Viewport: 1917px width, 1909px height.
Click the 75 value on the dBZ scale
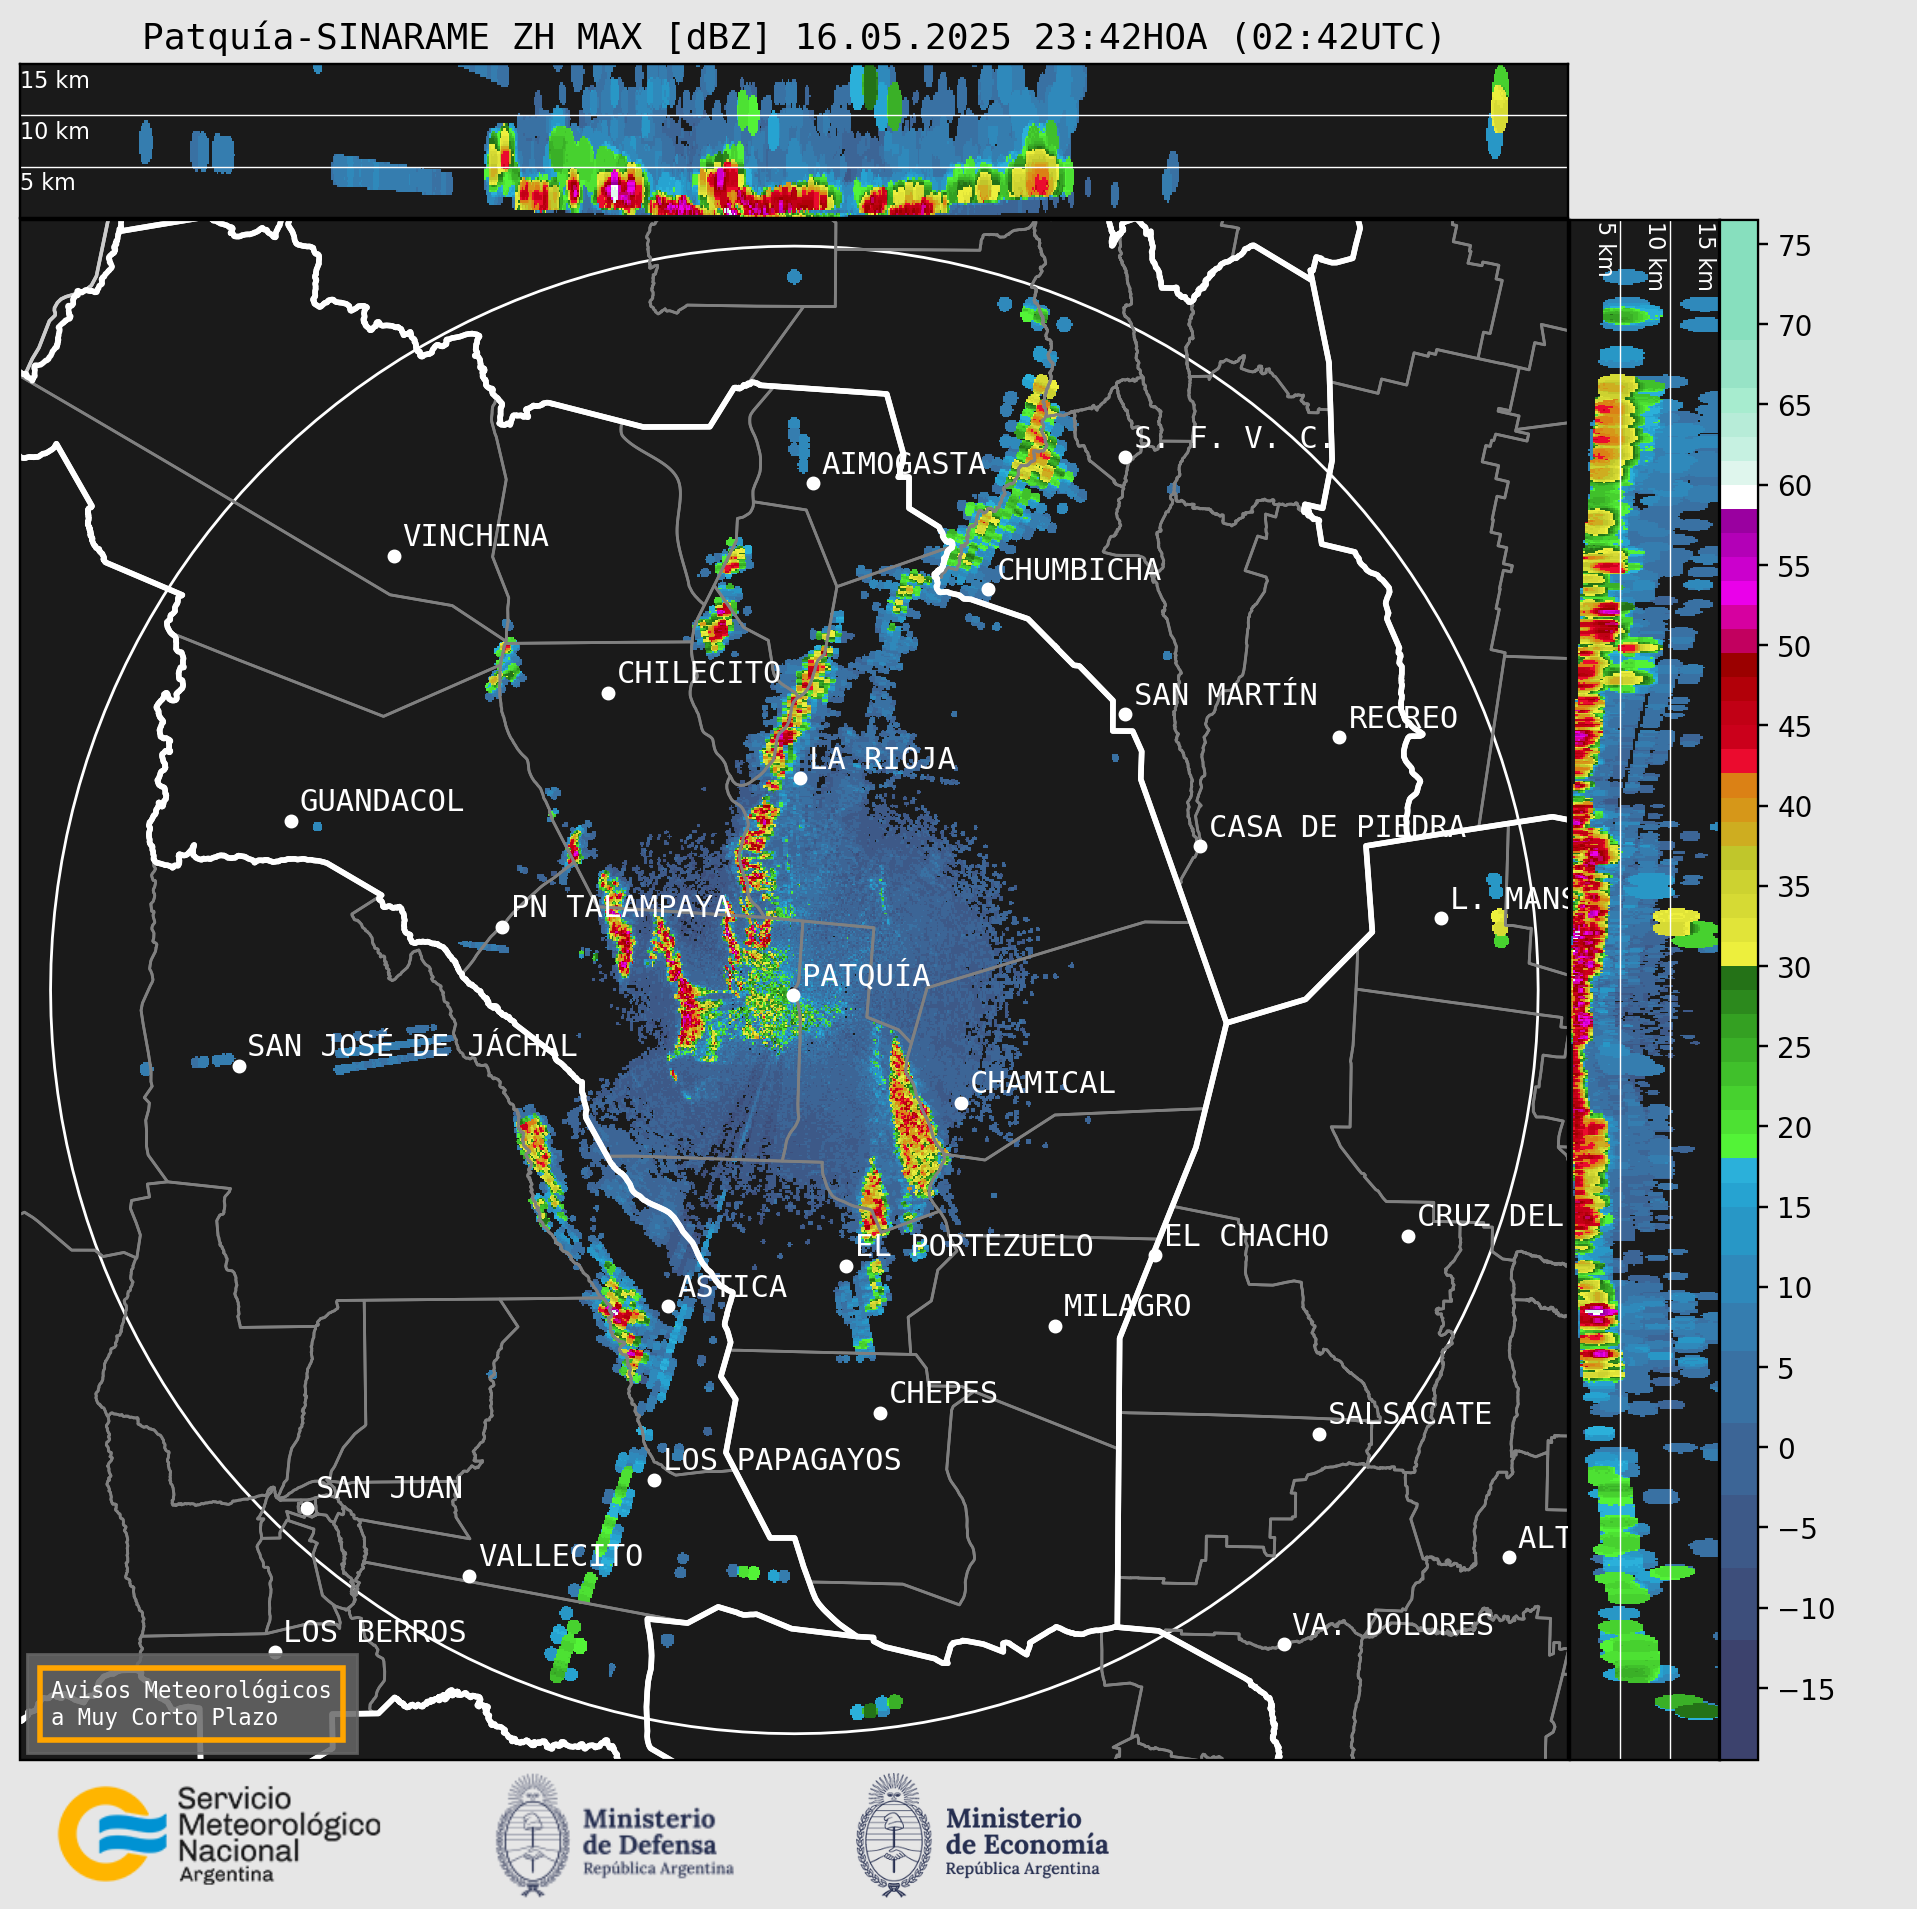(x=1795, y=245)
